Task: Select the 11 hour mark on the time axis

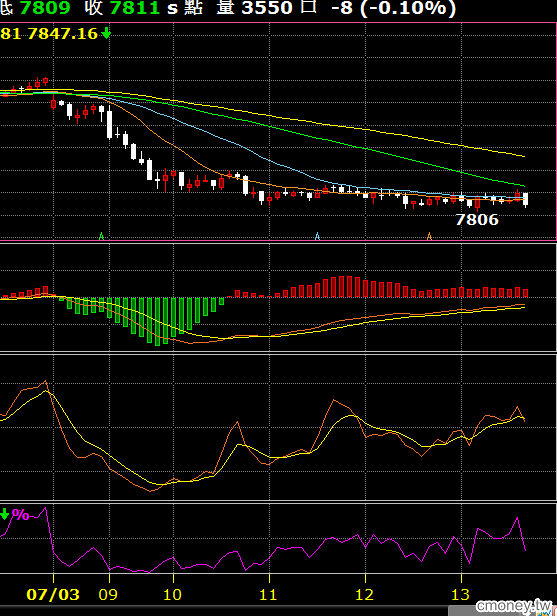Action: click(x=268, y=594)
